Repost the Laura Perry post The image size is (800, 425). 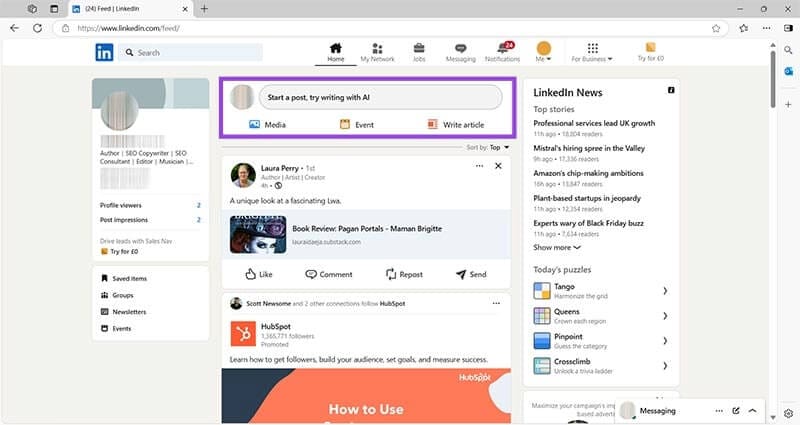click(x=404, y=274)
